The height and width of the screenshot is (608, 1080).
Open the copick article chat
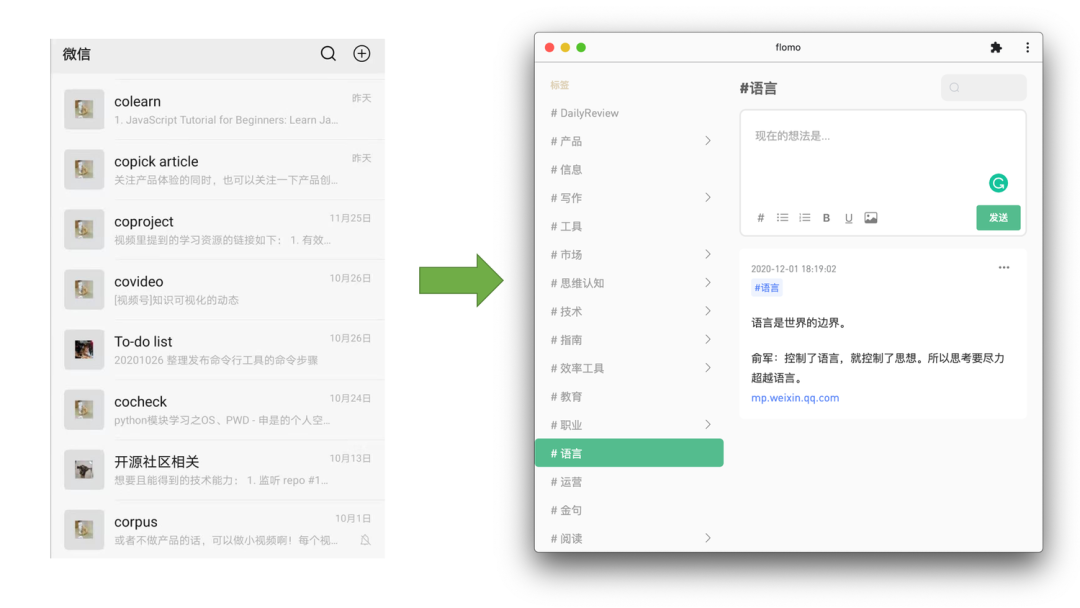pyautogui.click(x=218, y=169)
